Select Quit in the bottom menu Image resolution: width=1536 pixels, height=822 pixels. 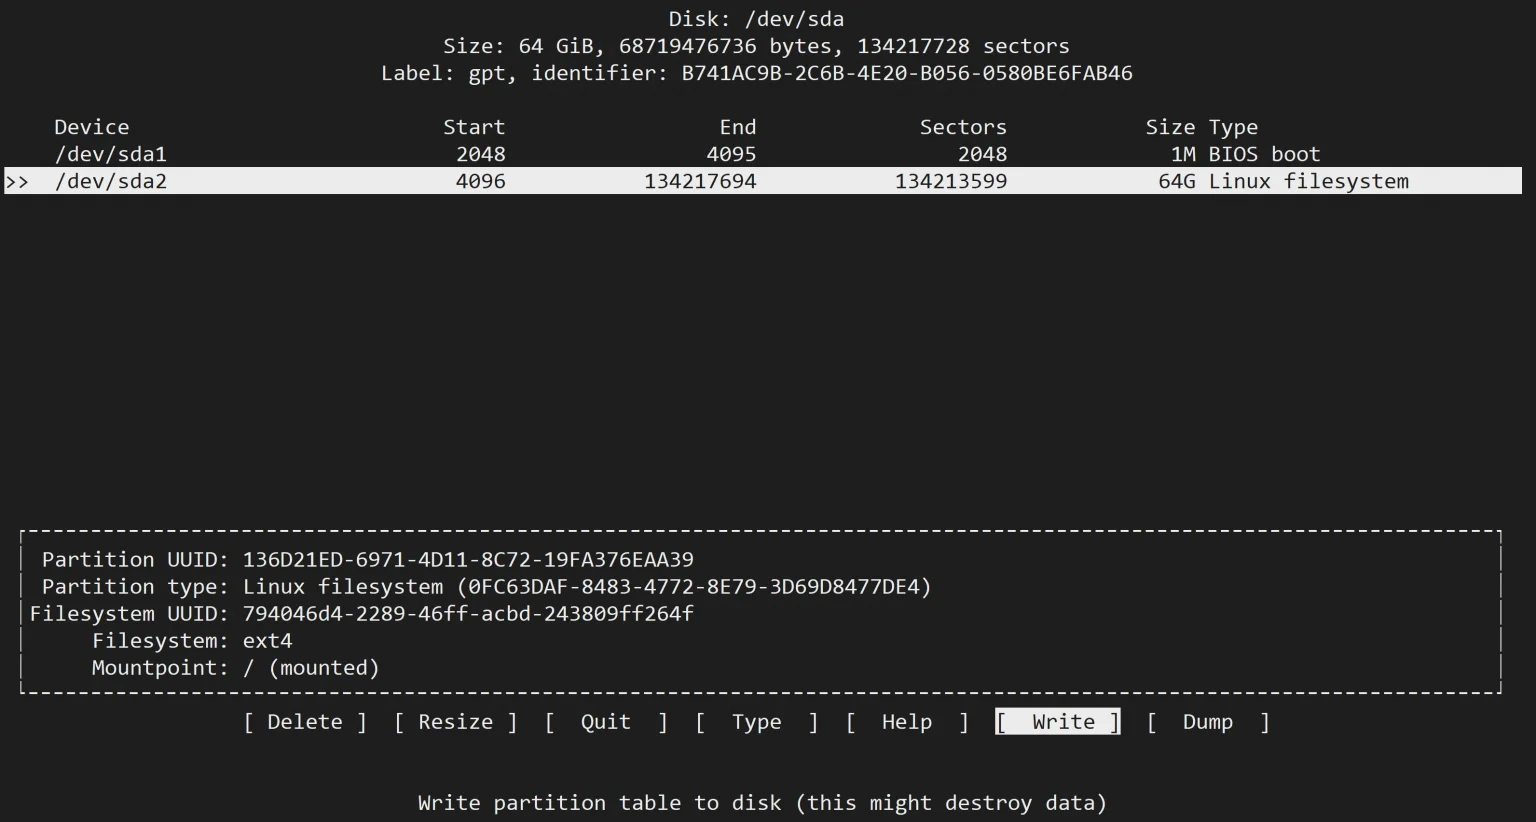coord(606,722)
